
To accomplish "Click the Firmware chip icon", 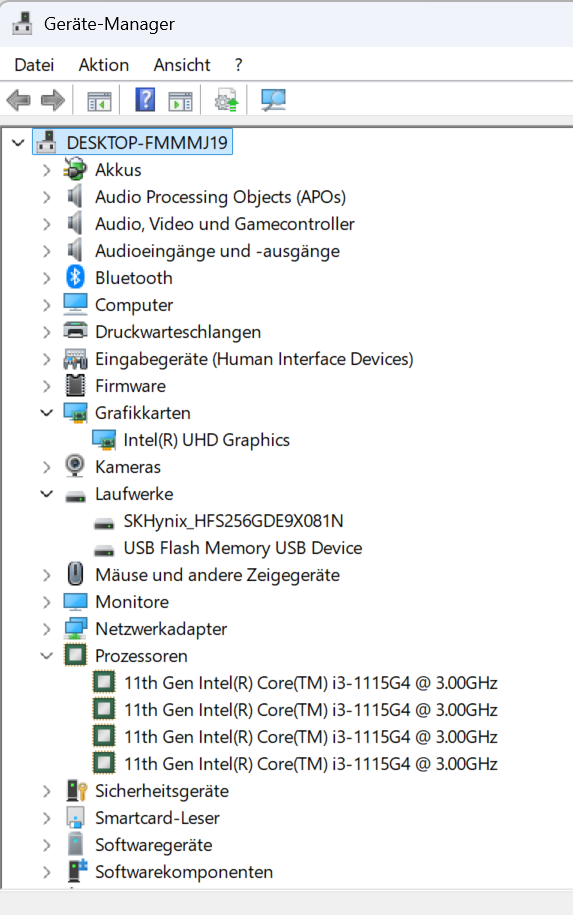I will point(75,385).
